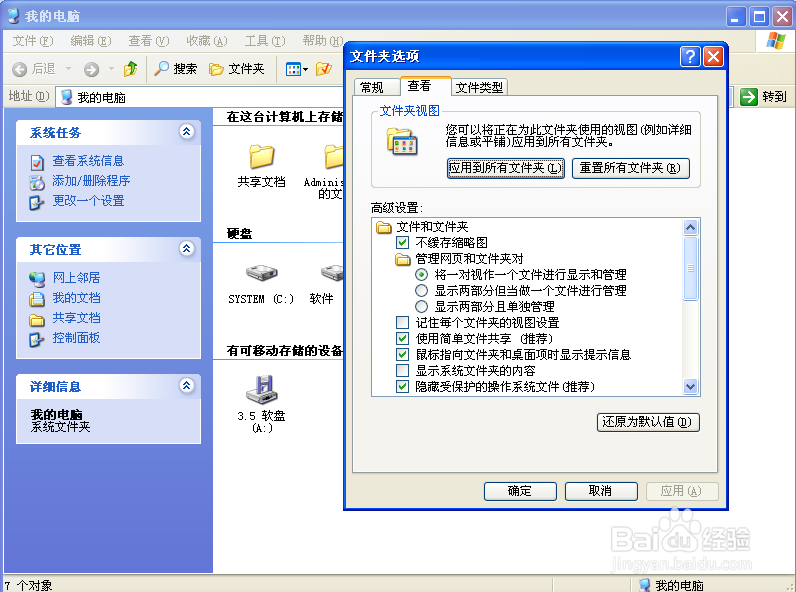Click the 文件夹视图 illustration icon
The width and height of the screenshot is (796, 592).
(402, 142)
